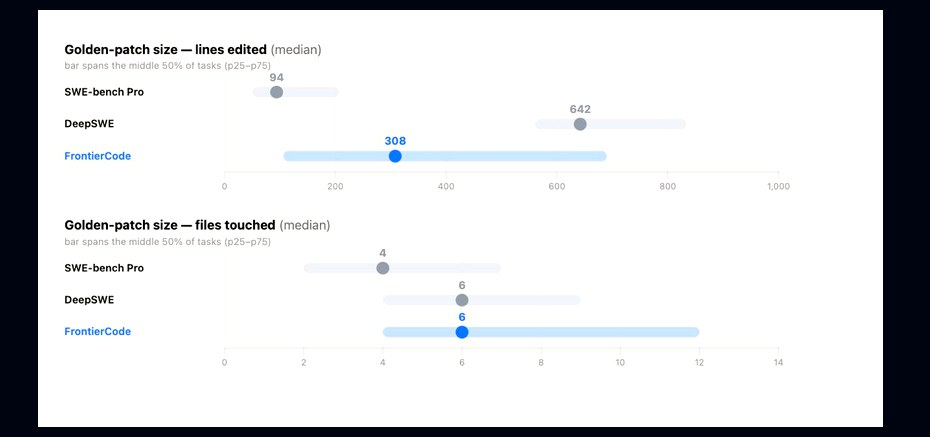
Task: Click the SWE-bench Pro files-touched dot labeled 4
Action: pos(383,268)
